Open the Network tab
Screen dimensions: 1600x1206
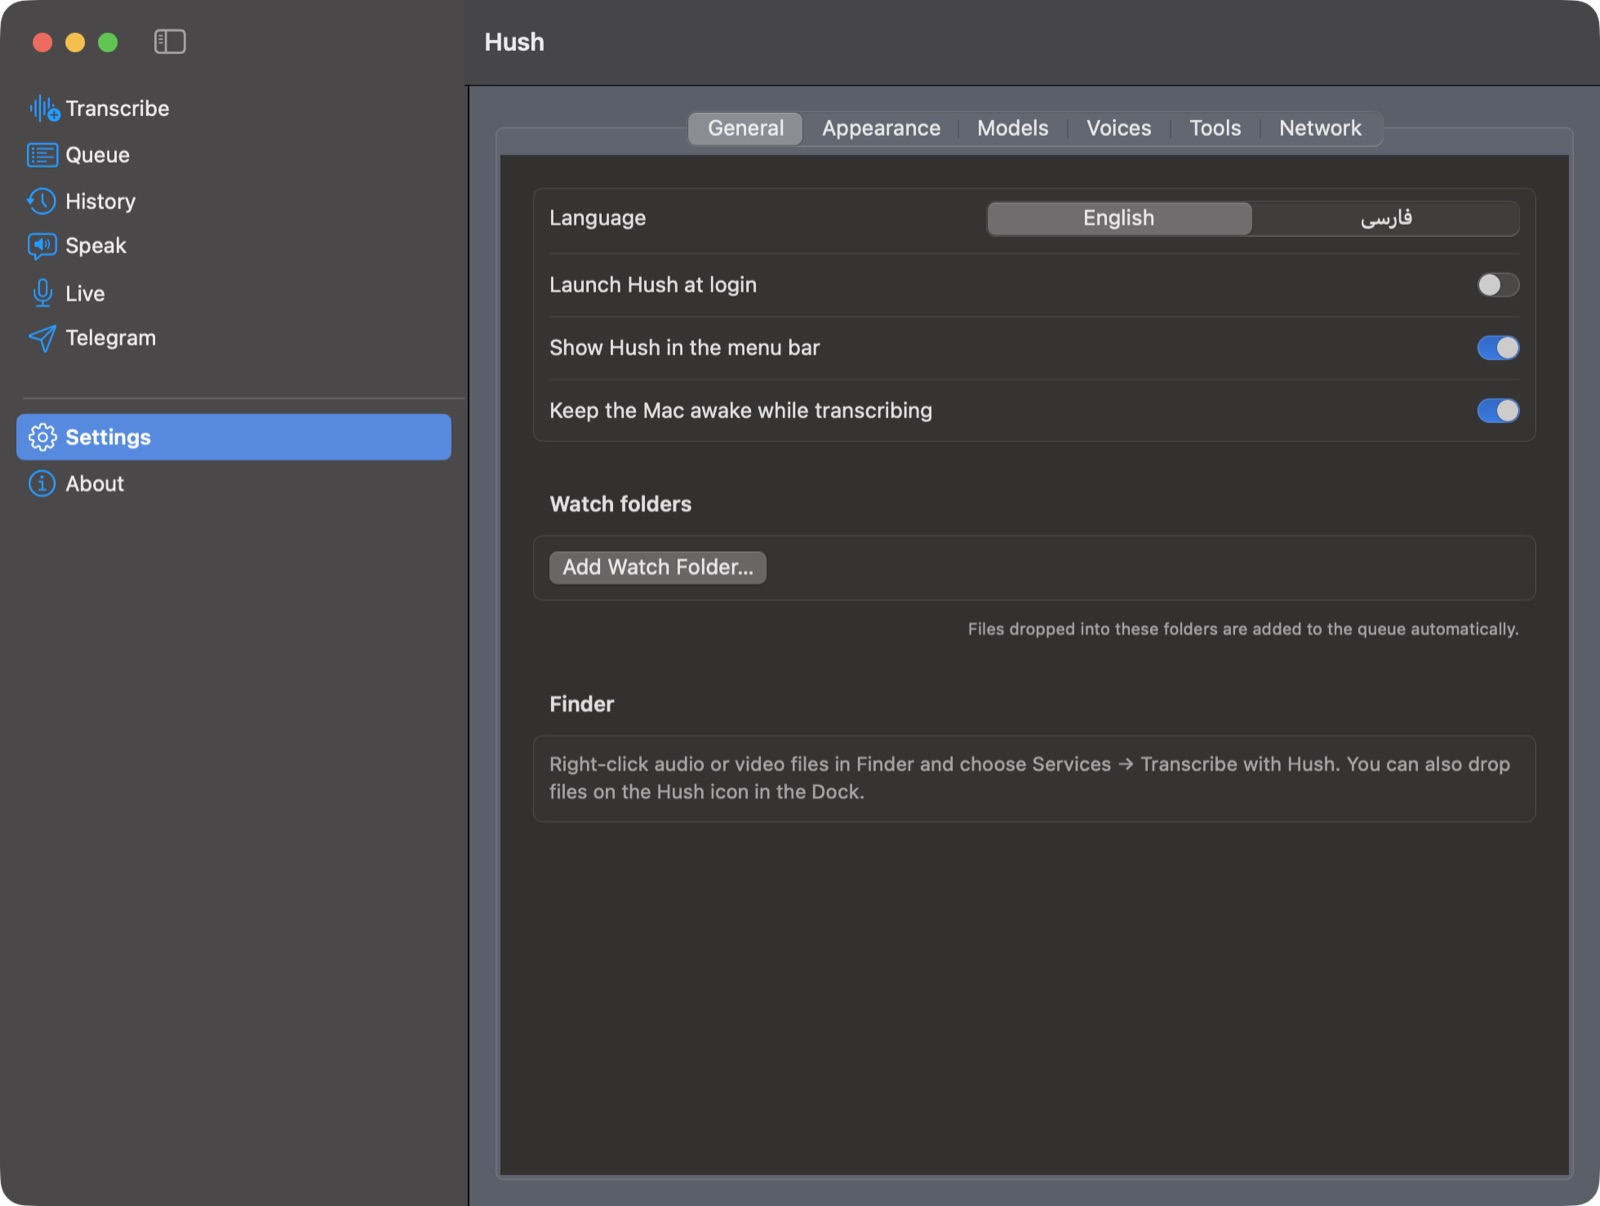point(1320,128)
